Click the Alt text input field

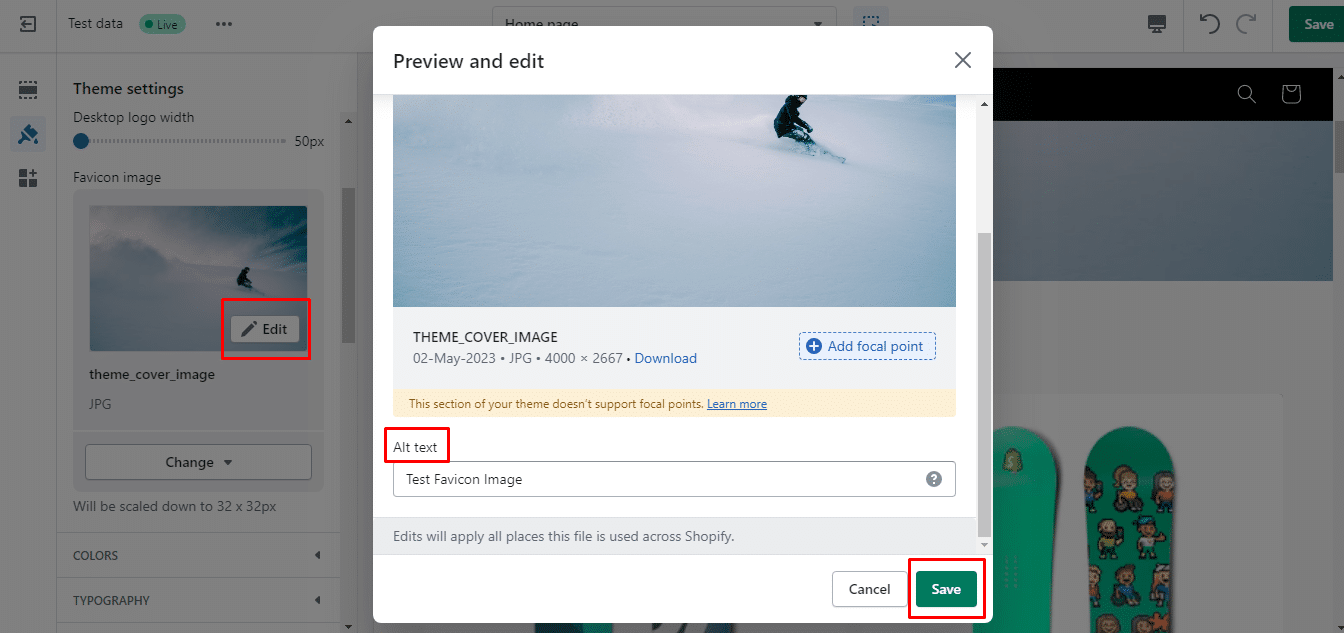coord(660,479)
